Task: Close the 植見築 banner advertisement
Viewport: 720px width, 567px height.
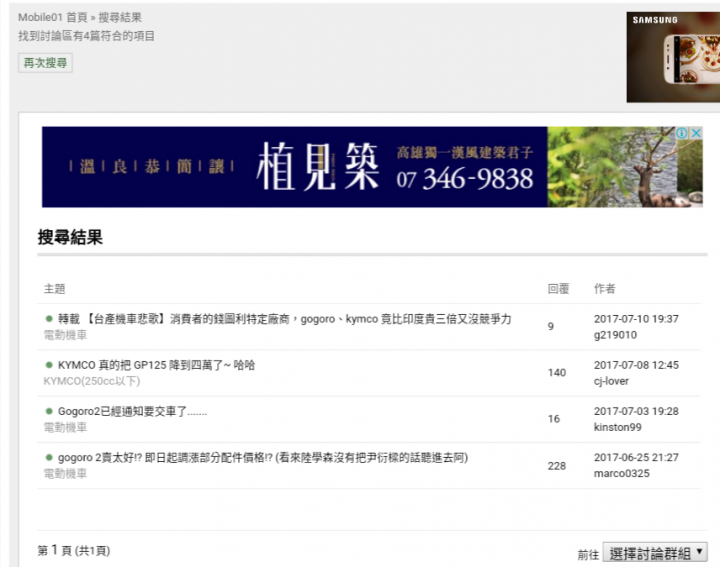Action: pyautogui.click(x=696, y=133)
